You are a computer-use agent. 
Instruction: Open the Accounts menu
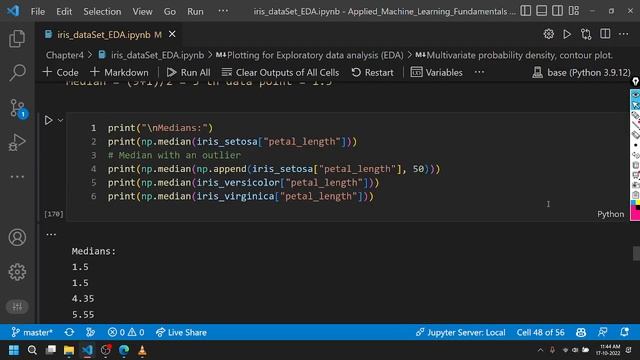[x=17, y=237]
